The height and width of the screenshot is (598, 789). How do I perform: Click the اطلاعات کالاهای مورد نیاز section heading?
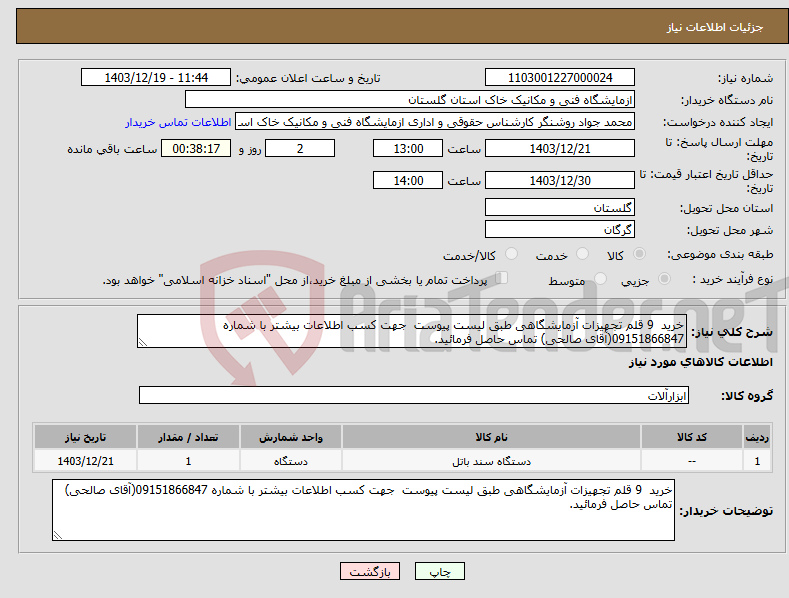700,362
